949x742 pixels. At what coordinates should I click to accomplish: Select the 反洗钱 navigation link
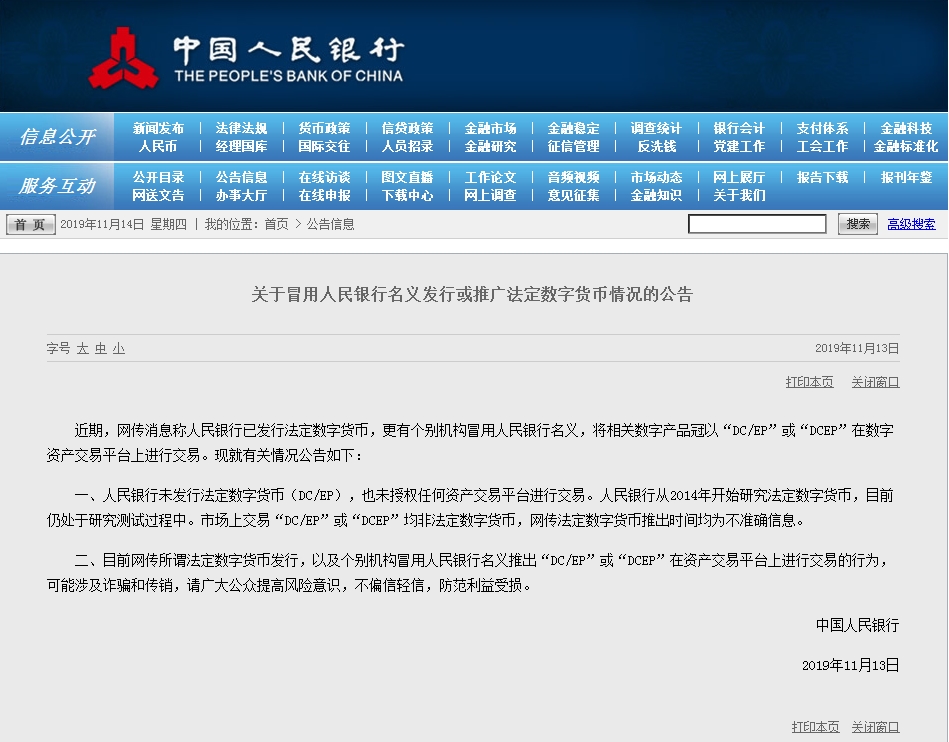click(656, 147)
